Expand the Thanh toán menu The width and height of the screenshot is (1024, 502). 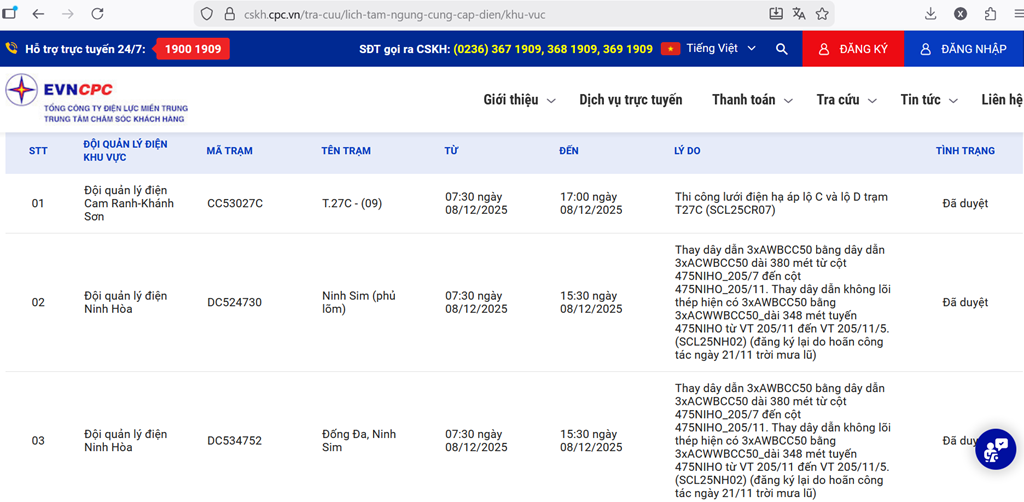click(x=751, y=100)
